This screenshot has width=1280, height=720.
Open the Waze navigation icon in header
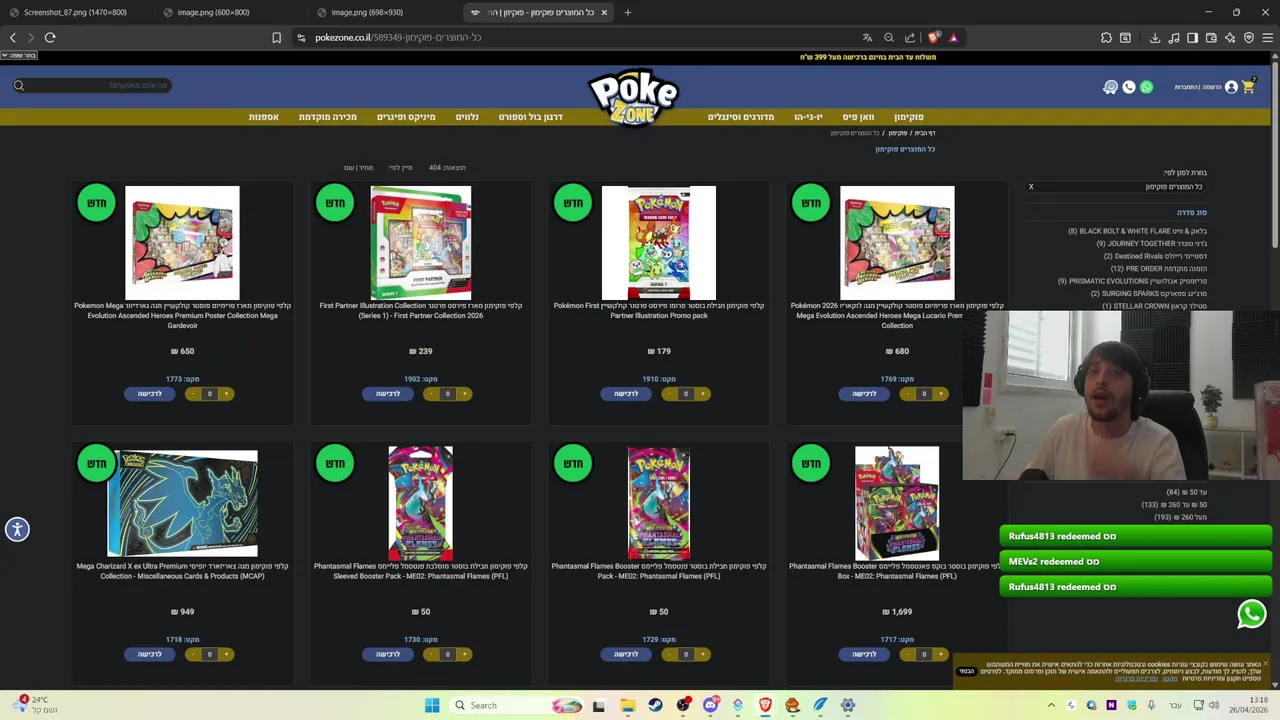[1110, 87]
